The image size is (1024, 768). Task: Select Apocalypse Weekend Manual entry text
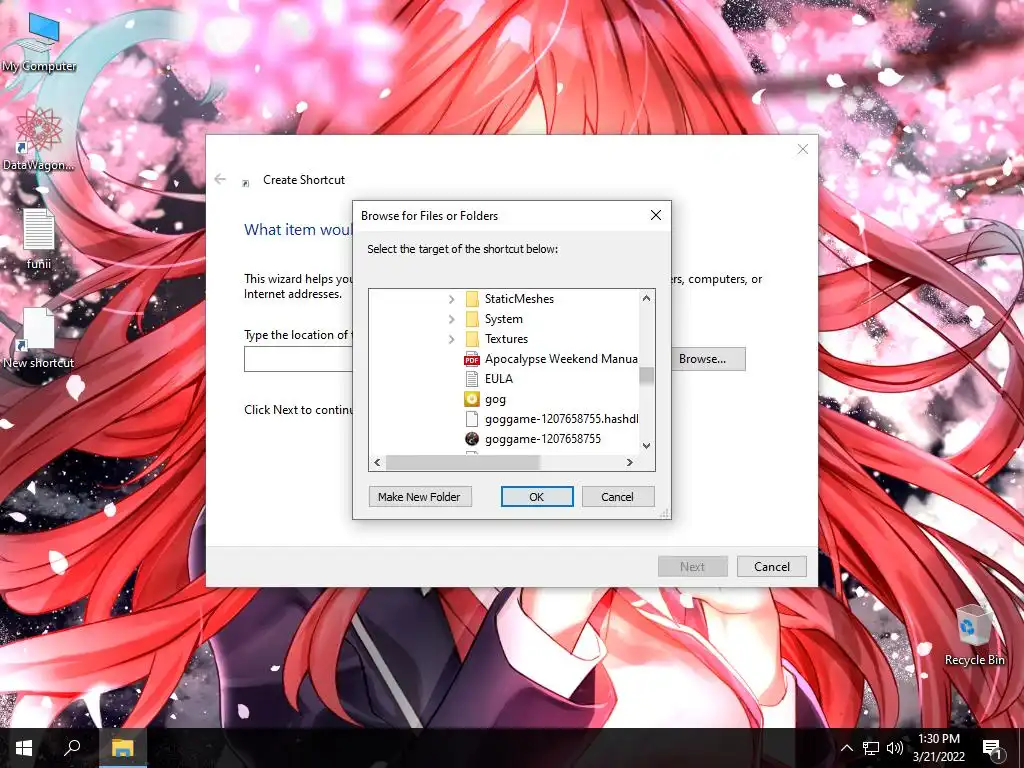(561, 359)
